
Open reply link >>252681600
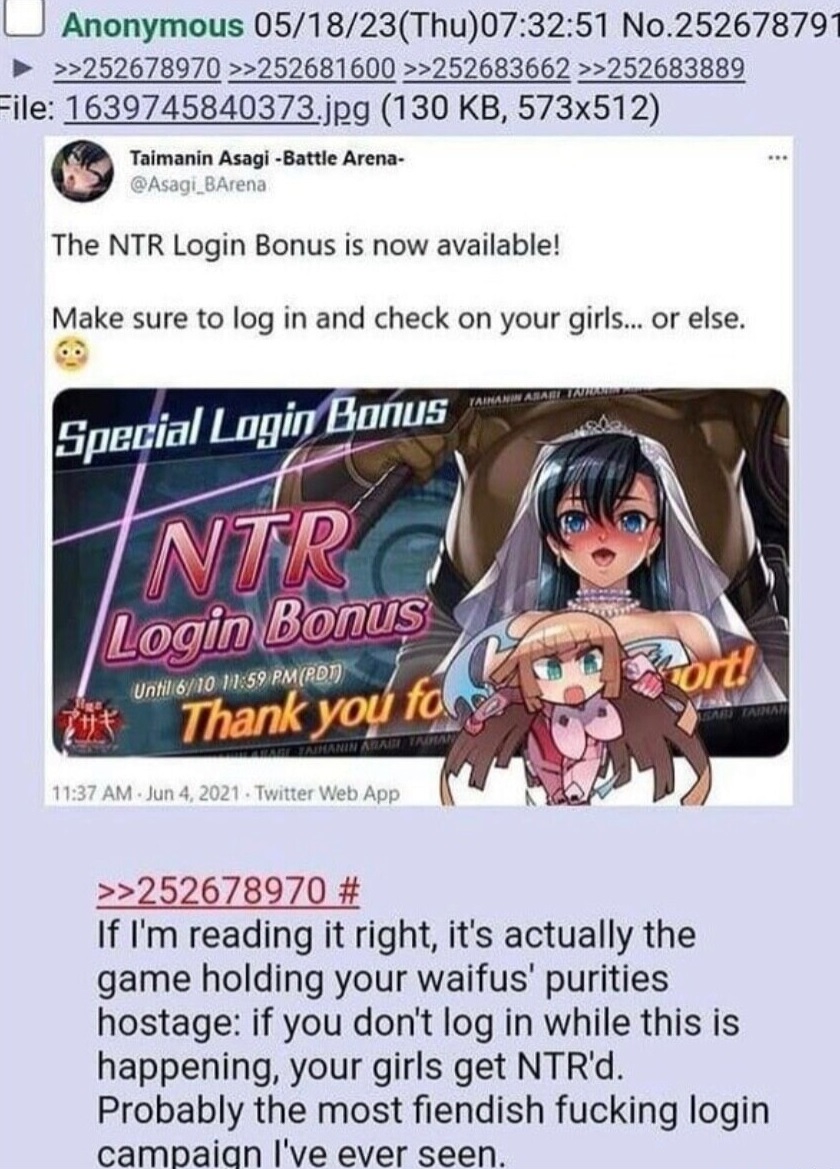click(x=312, y=69)
